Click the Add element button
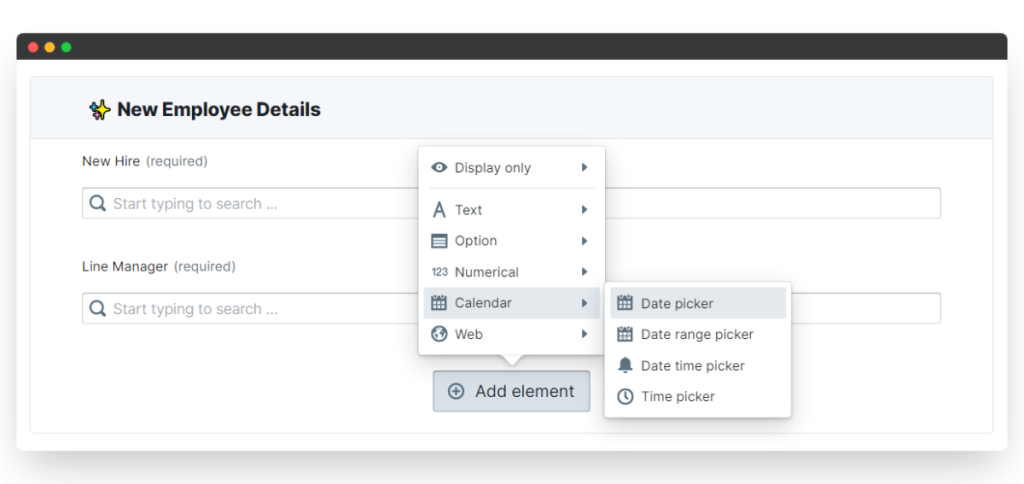The image size is (1024, 484). pyautogui.click(x=511, y=391)
